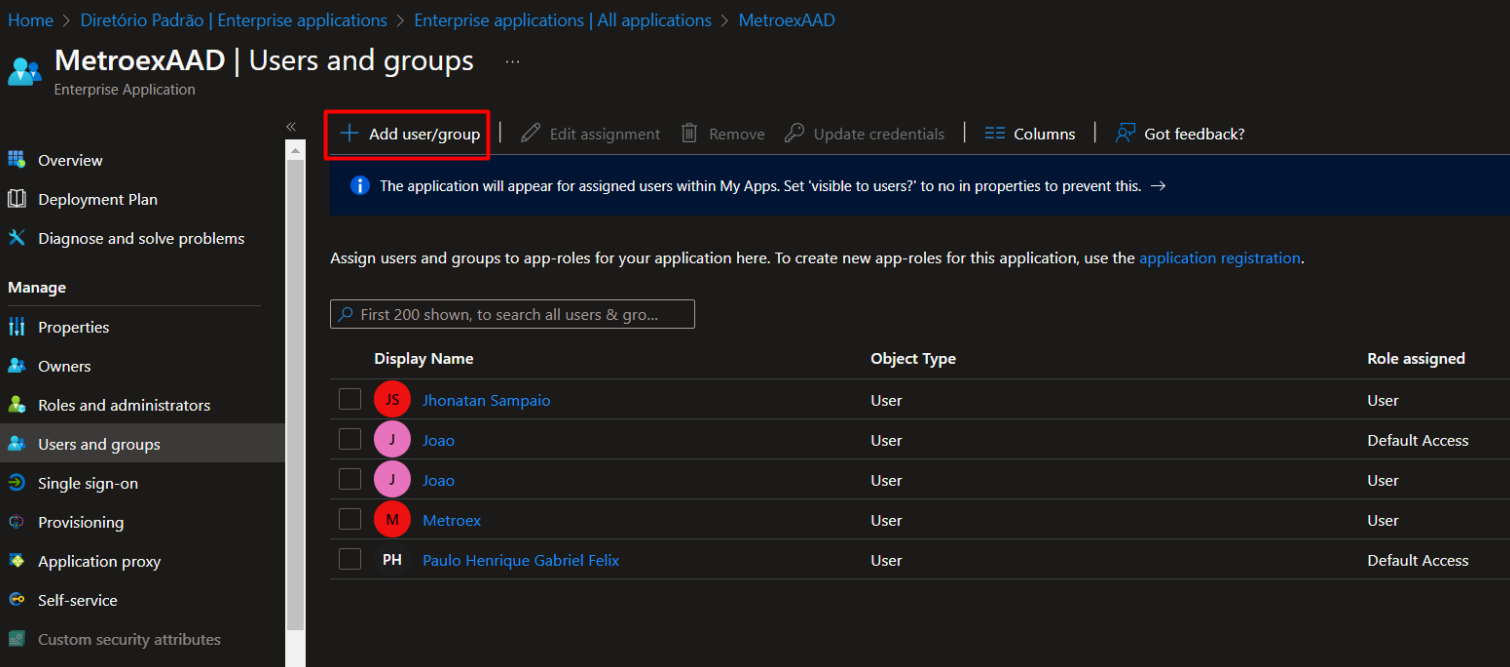Click the blue info icon in banner
The image size is (1510, 667).
click(361, 186)
